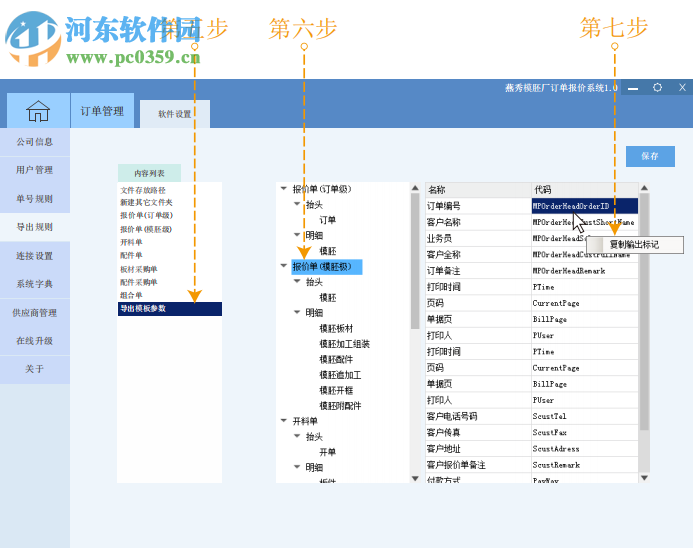The width and height of the screenshot is (693, 548).
Task: Select 报价单(模胚级) in content list
Action: click(146, 229)
